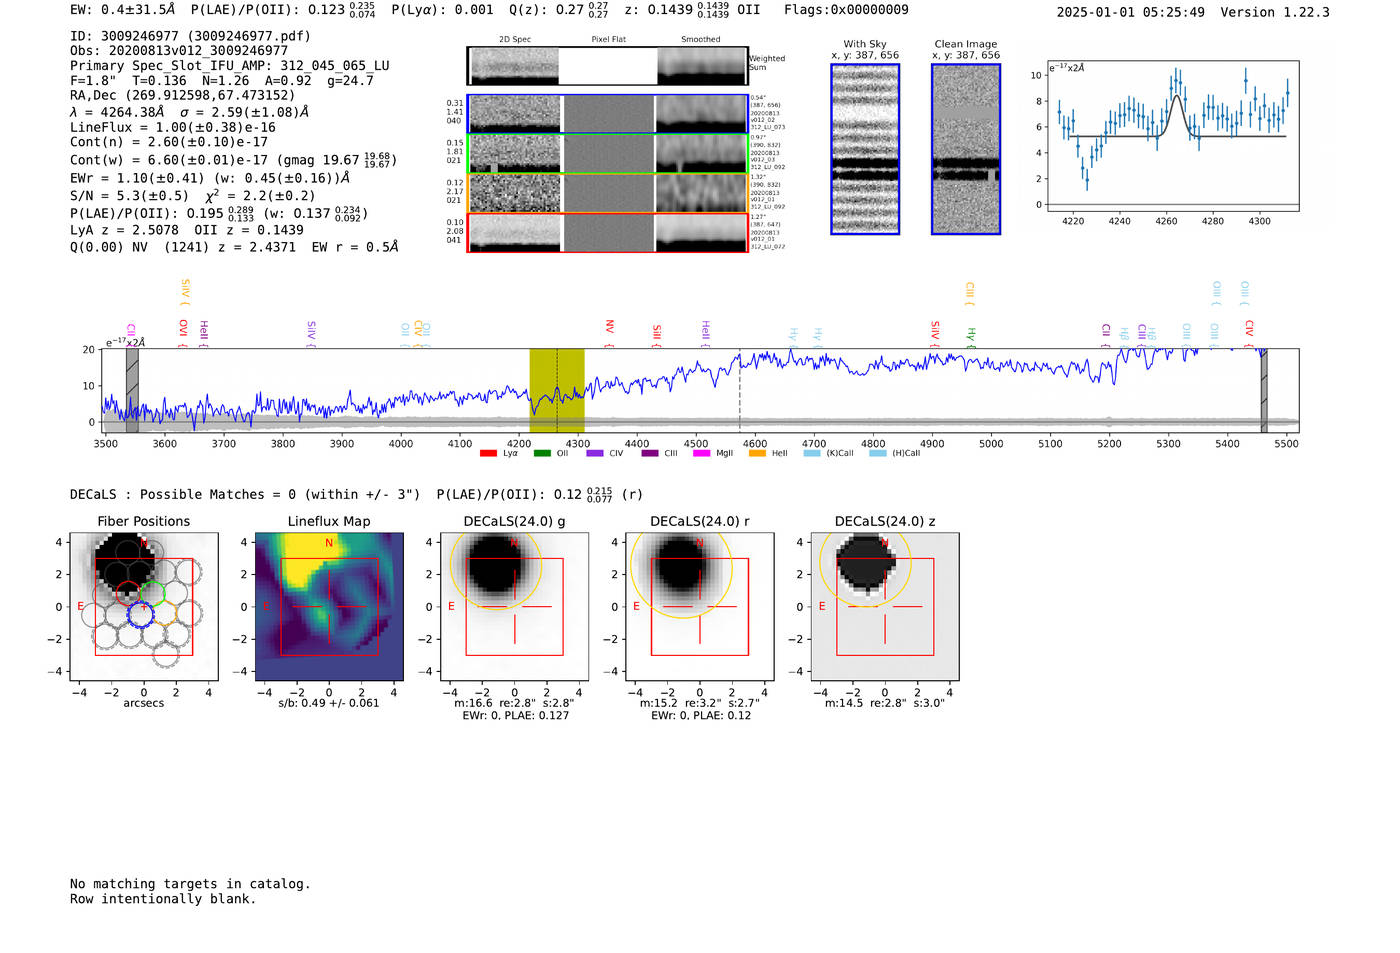Click the red N marker in Lineflux Map
This screenshot has width=1400, height=953.
click(x=329, y=543)
